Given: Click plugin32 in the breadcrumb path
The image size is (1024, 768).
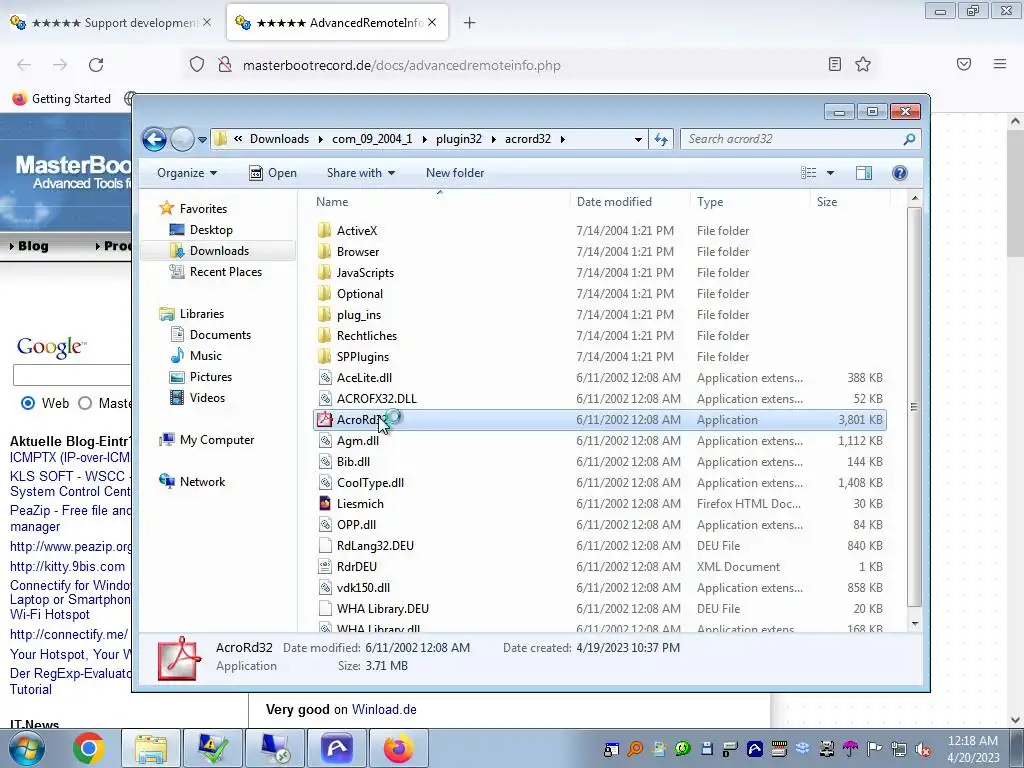Looking at the screenshot, I should click(x=458, y=138).
